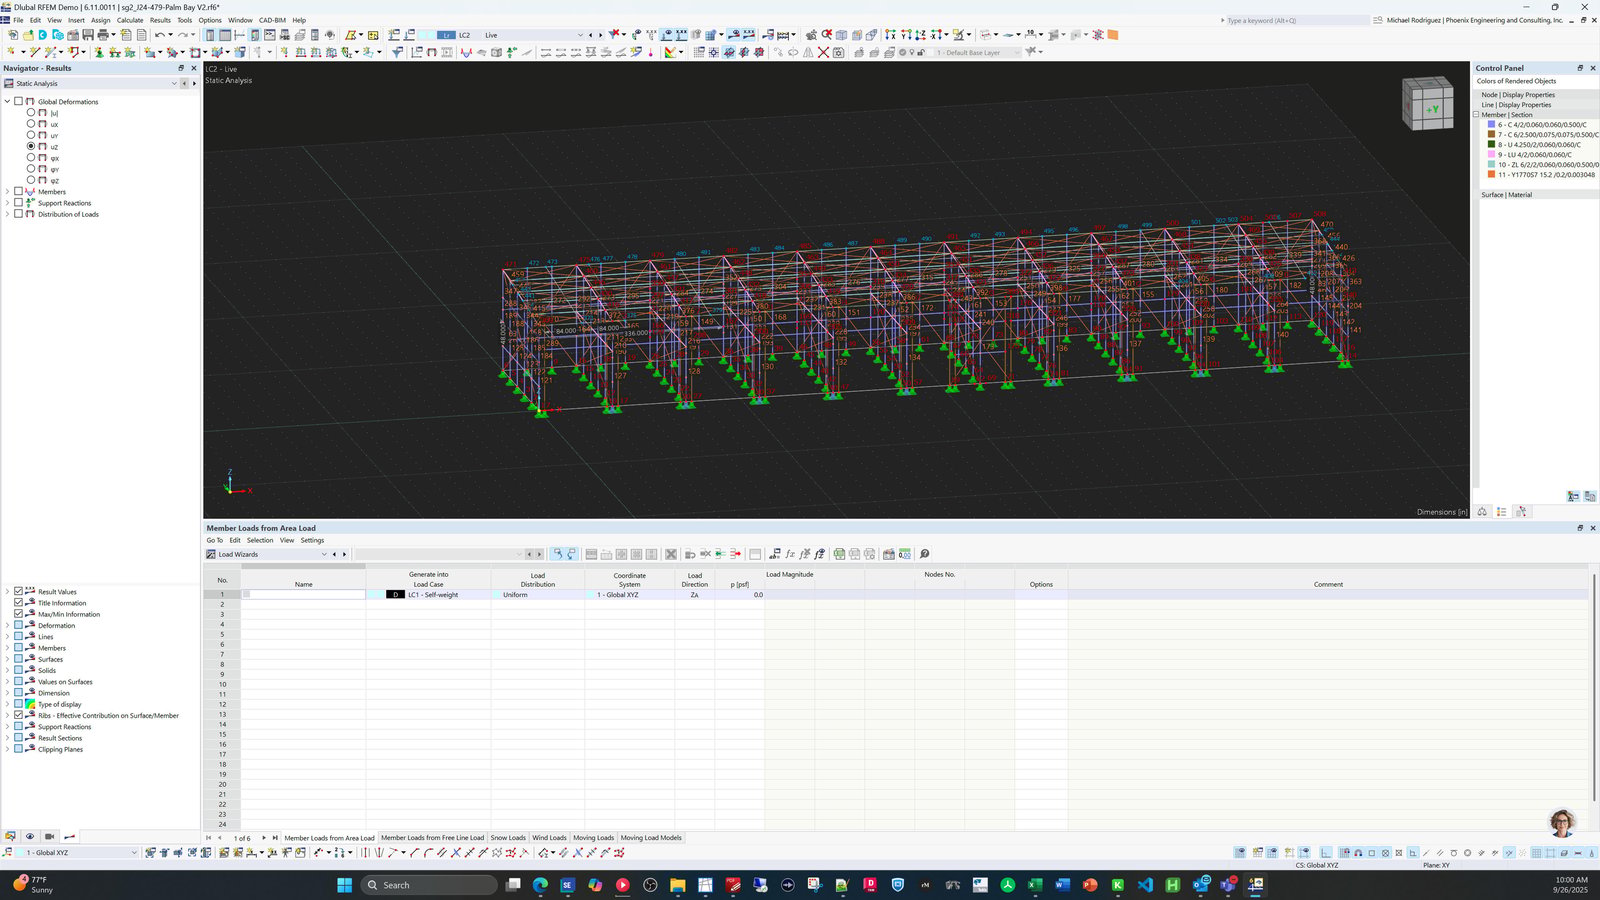
Task: Open the Calculate menu
Action: (130, 20)
